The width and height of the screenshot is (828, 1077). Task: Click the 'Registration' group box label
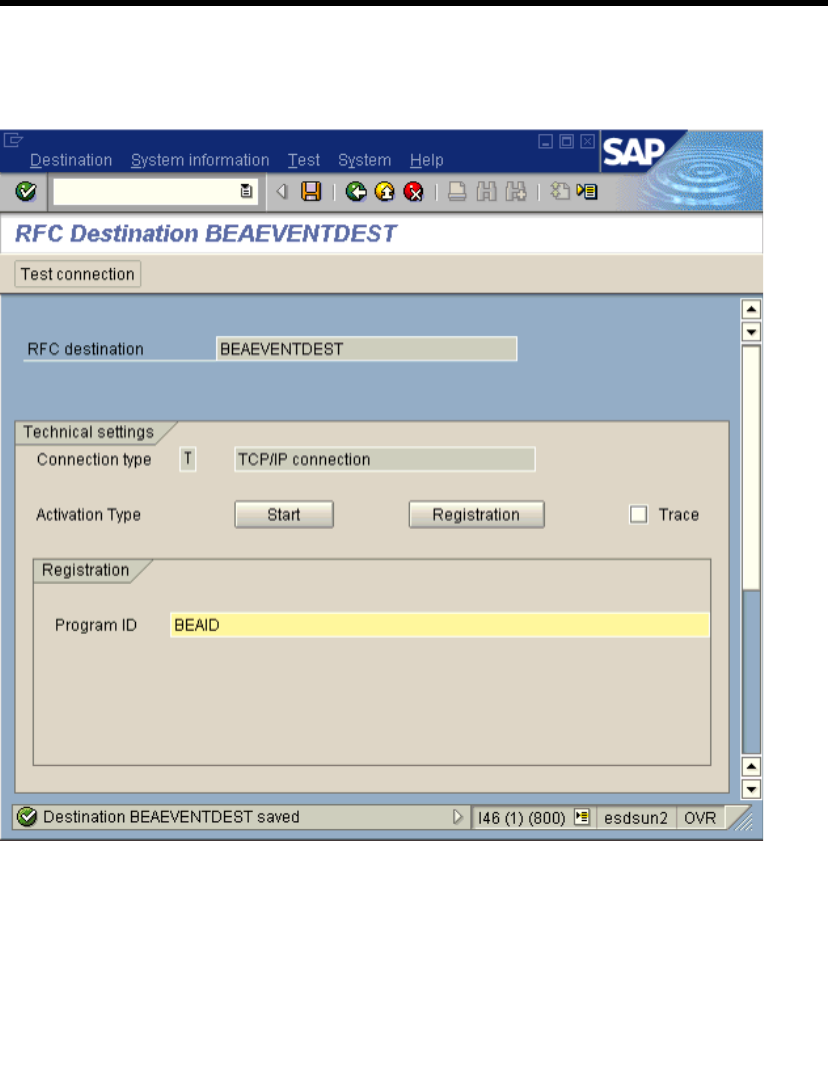[x=85, y=570]
